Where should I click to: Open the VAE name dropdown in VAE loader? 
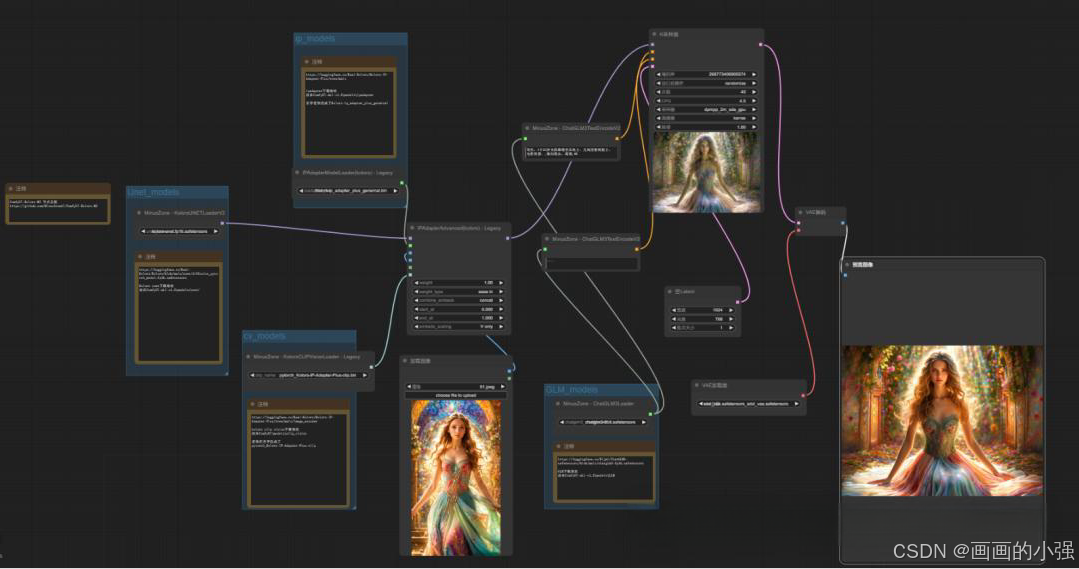pos(749,404)
